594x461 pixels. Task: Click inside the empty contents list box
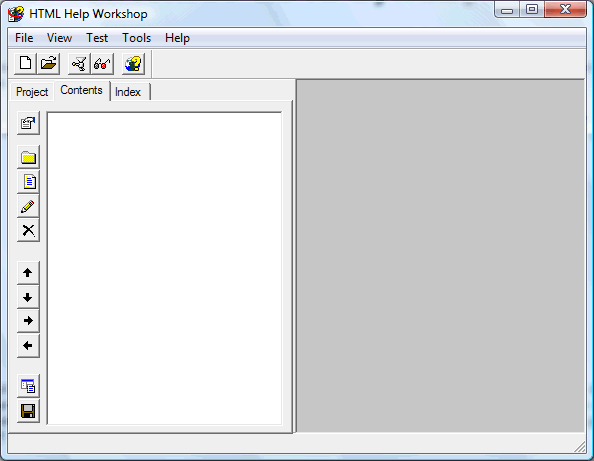[x=164, y=268]
